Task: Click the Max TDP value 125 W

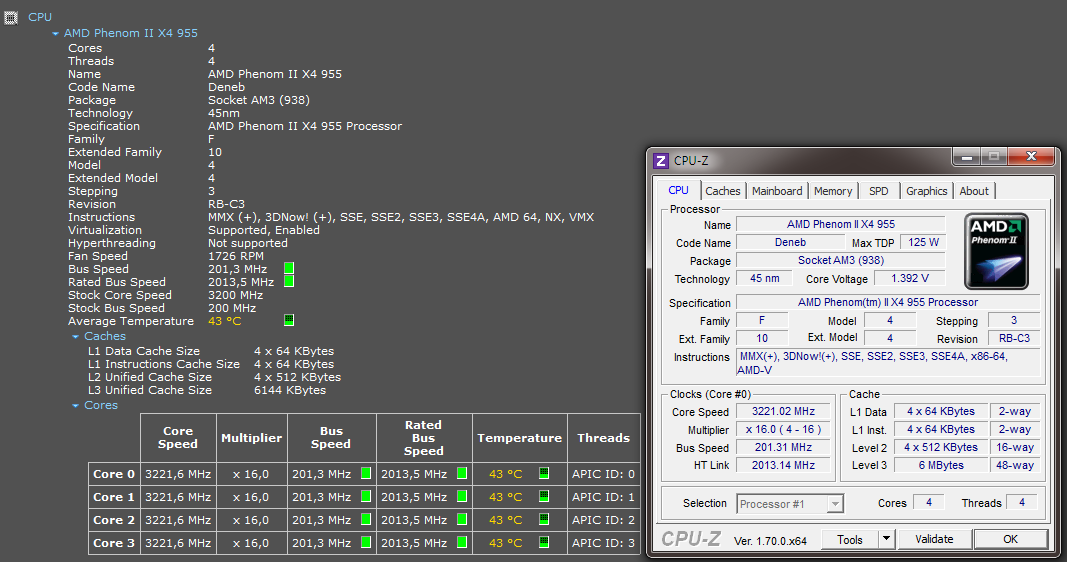Action: [923, 242]
